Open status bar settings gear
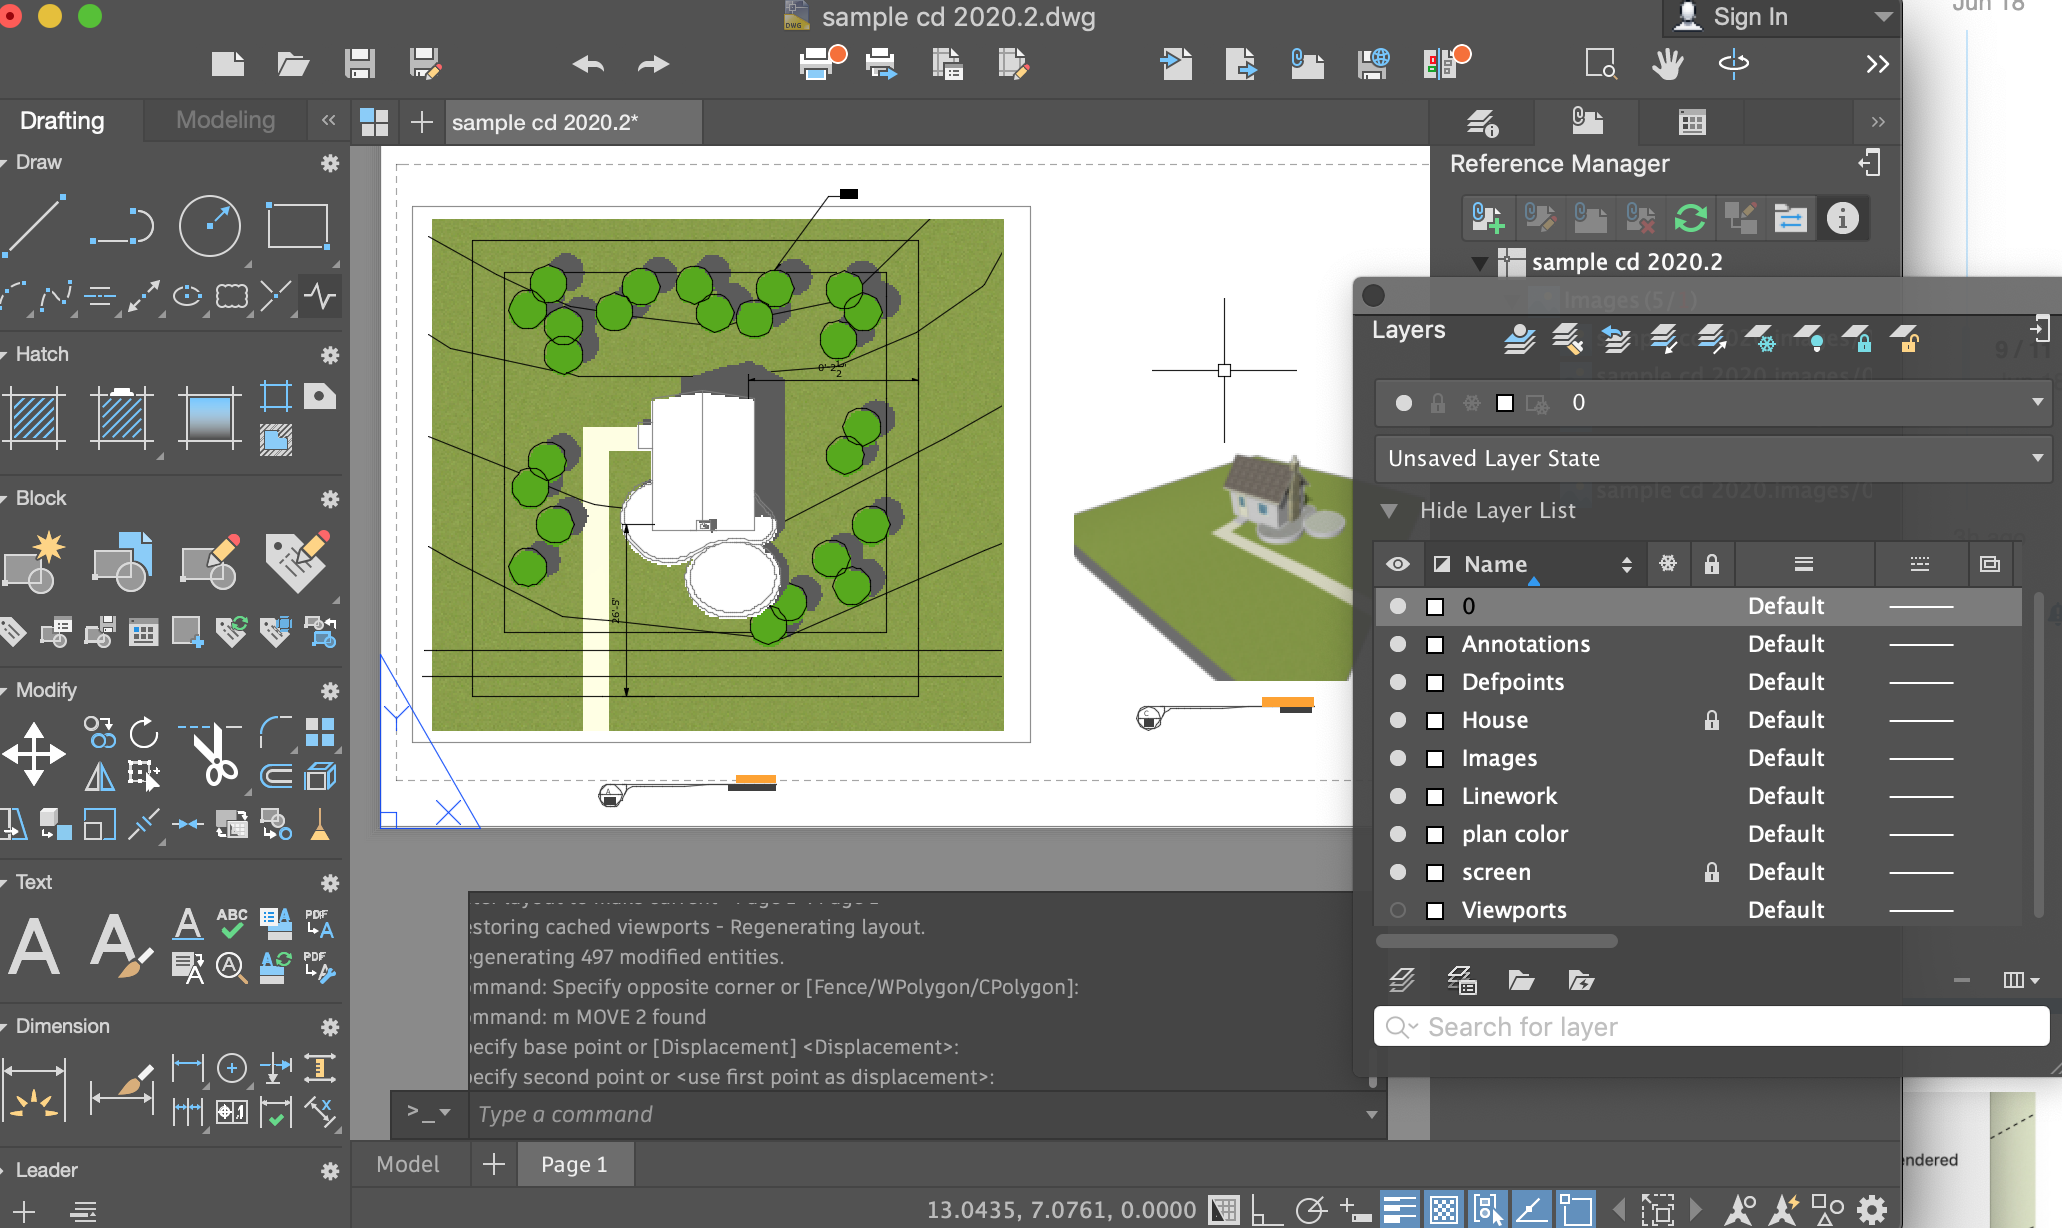 (x=1872, y=1210)
